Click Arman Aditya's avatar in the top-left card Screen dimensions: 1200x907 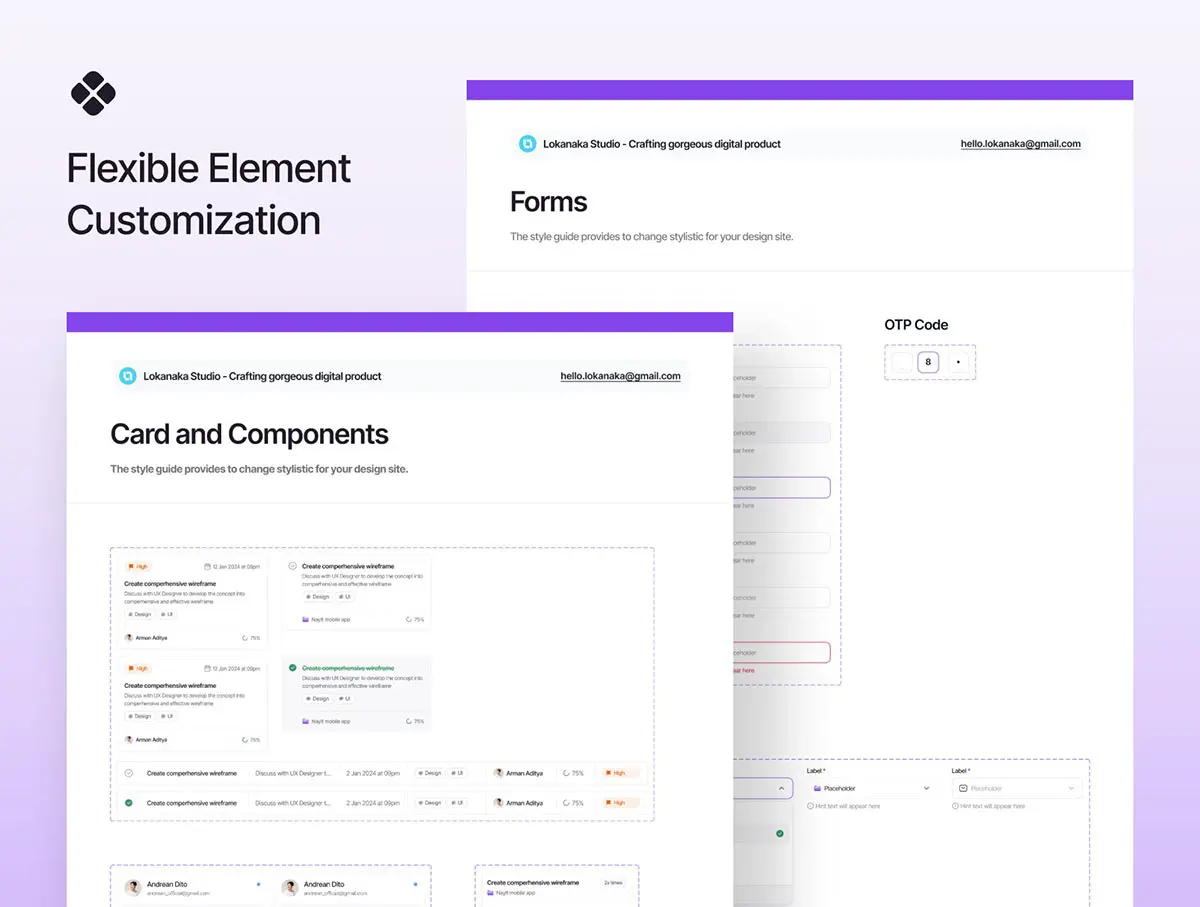pyautogui.click(x=129, y=637)
